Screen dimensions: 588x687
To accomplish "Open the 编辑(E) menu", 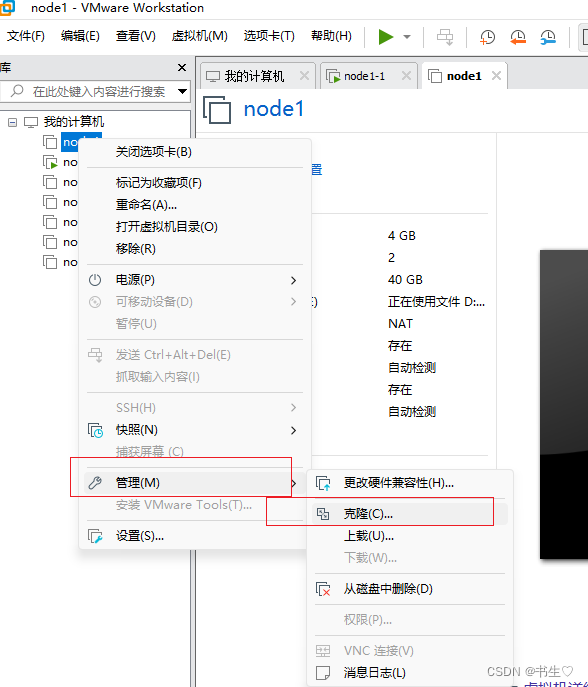I will [80, 36].
